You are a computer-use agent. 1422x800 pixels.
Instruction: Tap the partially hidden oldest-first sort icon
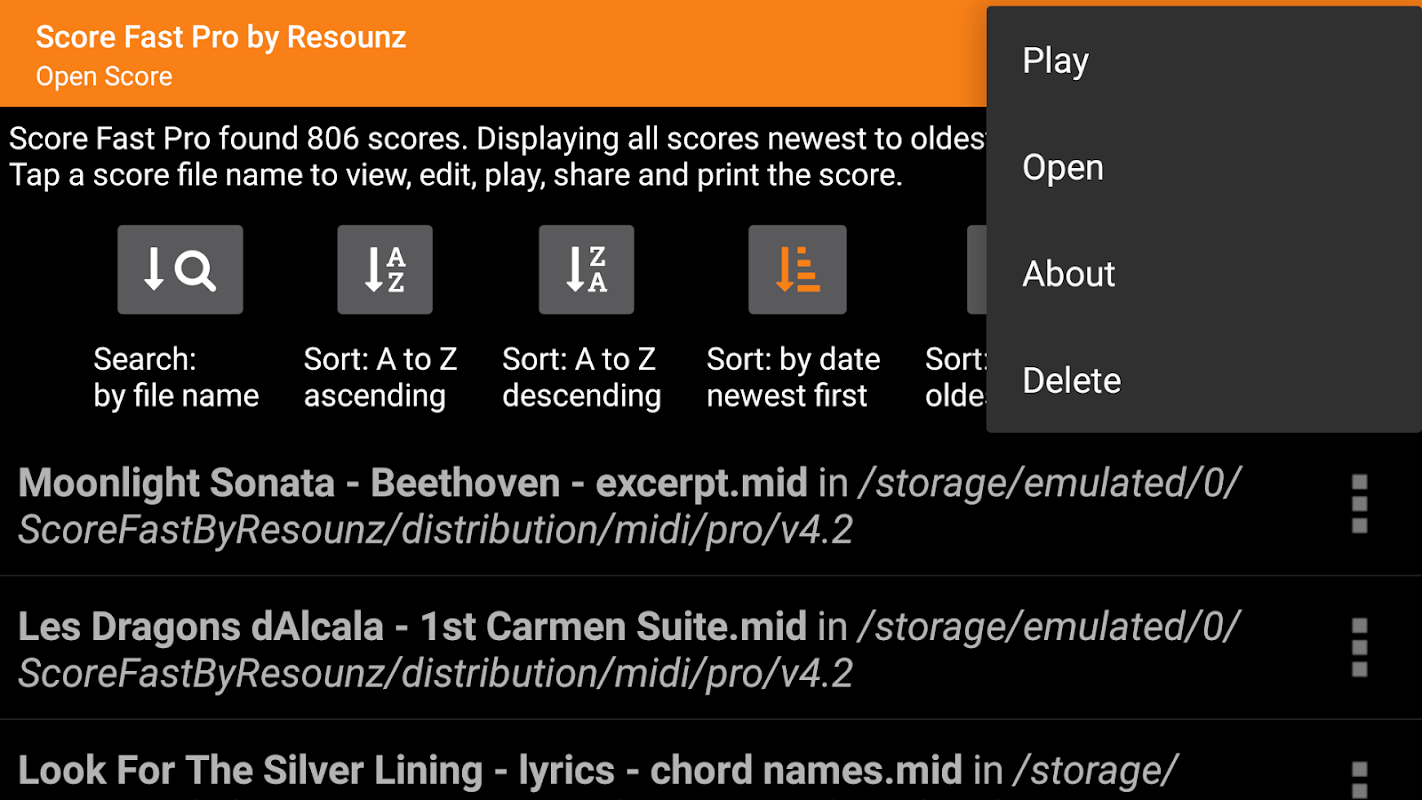(x=977, y=270)
